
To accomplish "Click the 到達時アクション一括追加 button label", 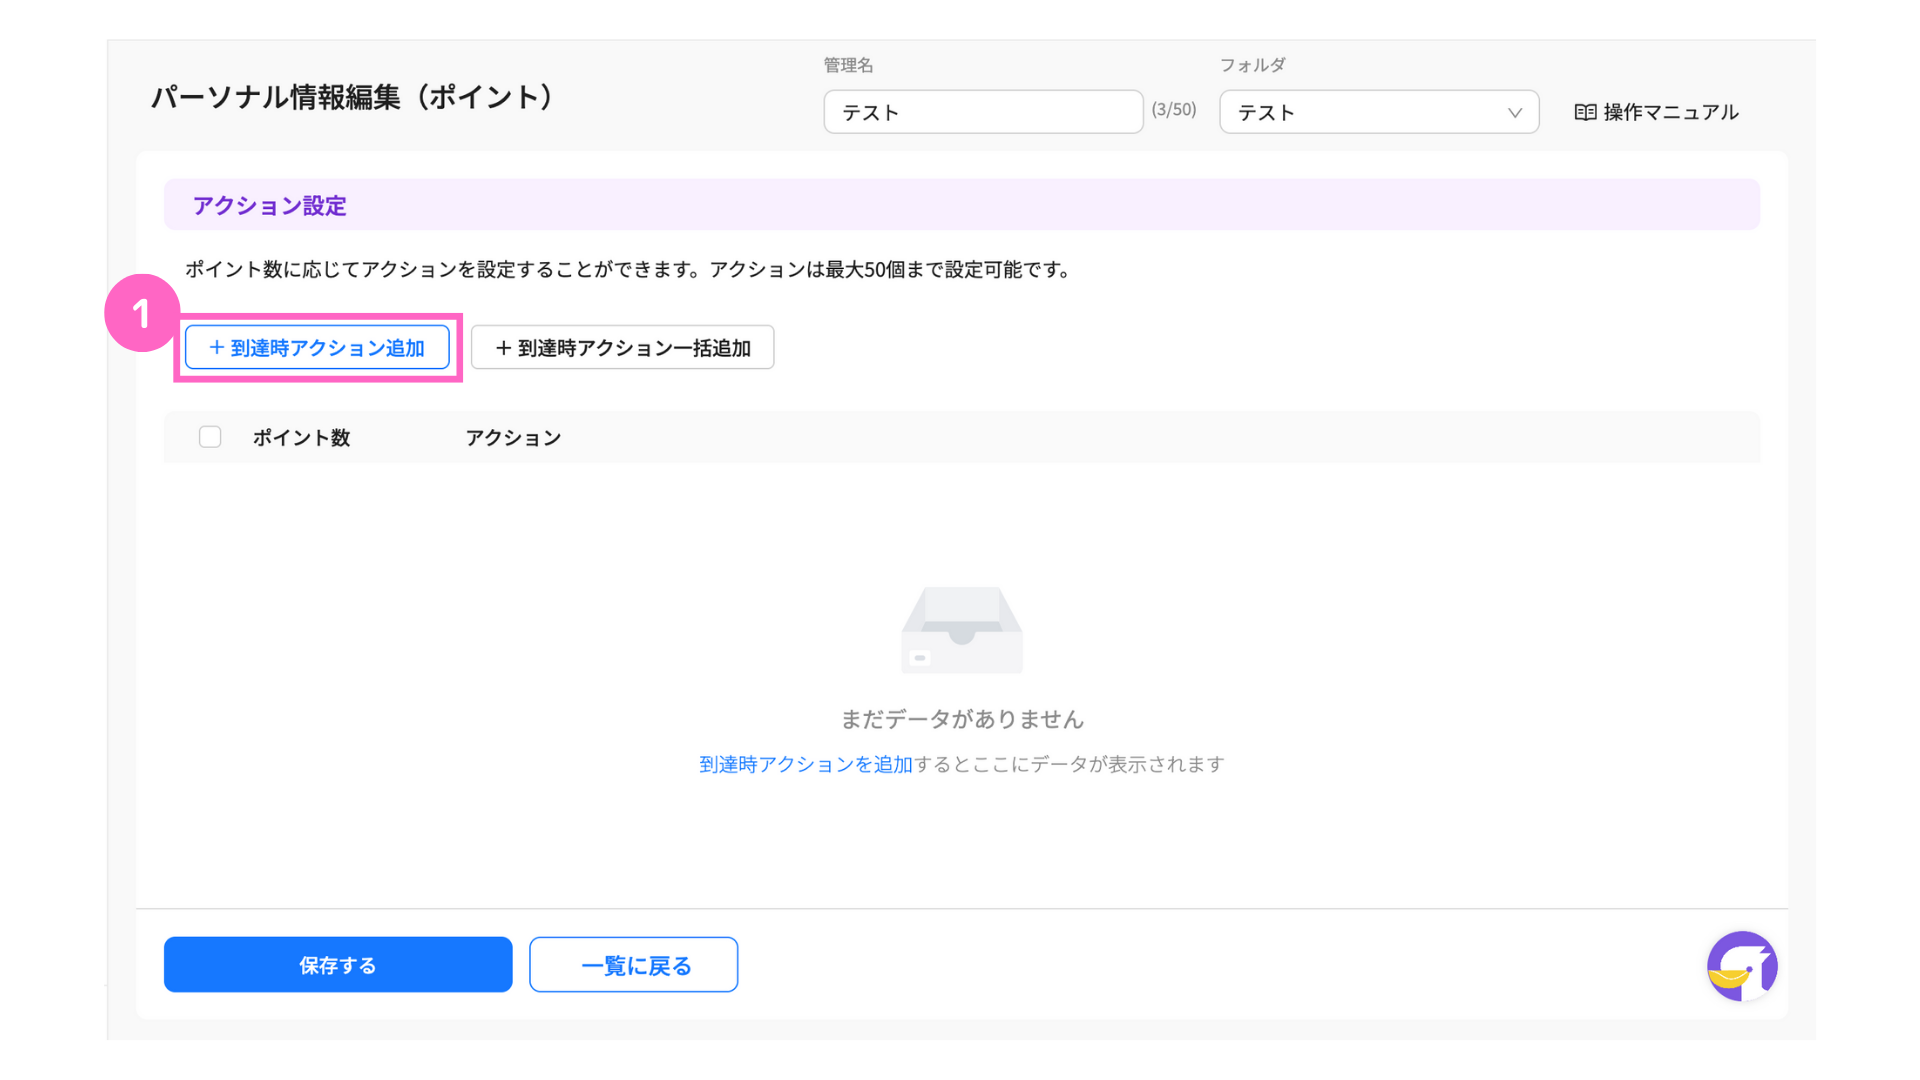I will pyautogui.click(x=634, y=348).
